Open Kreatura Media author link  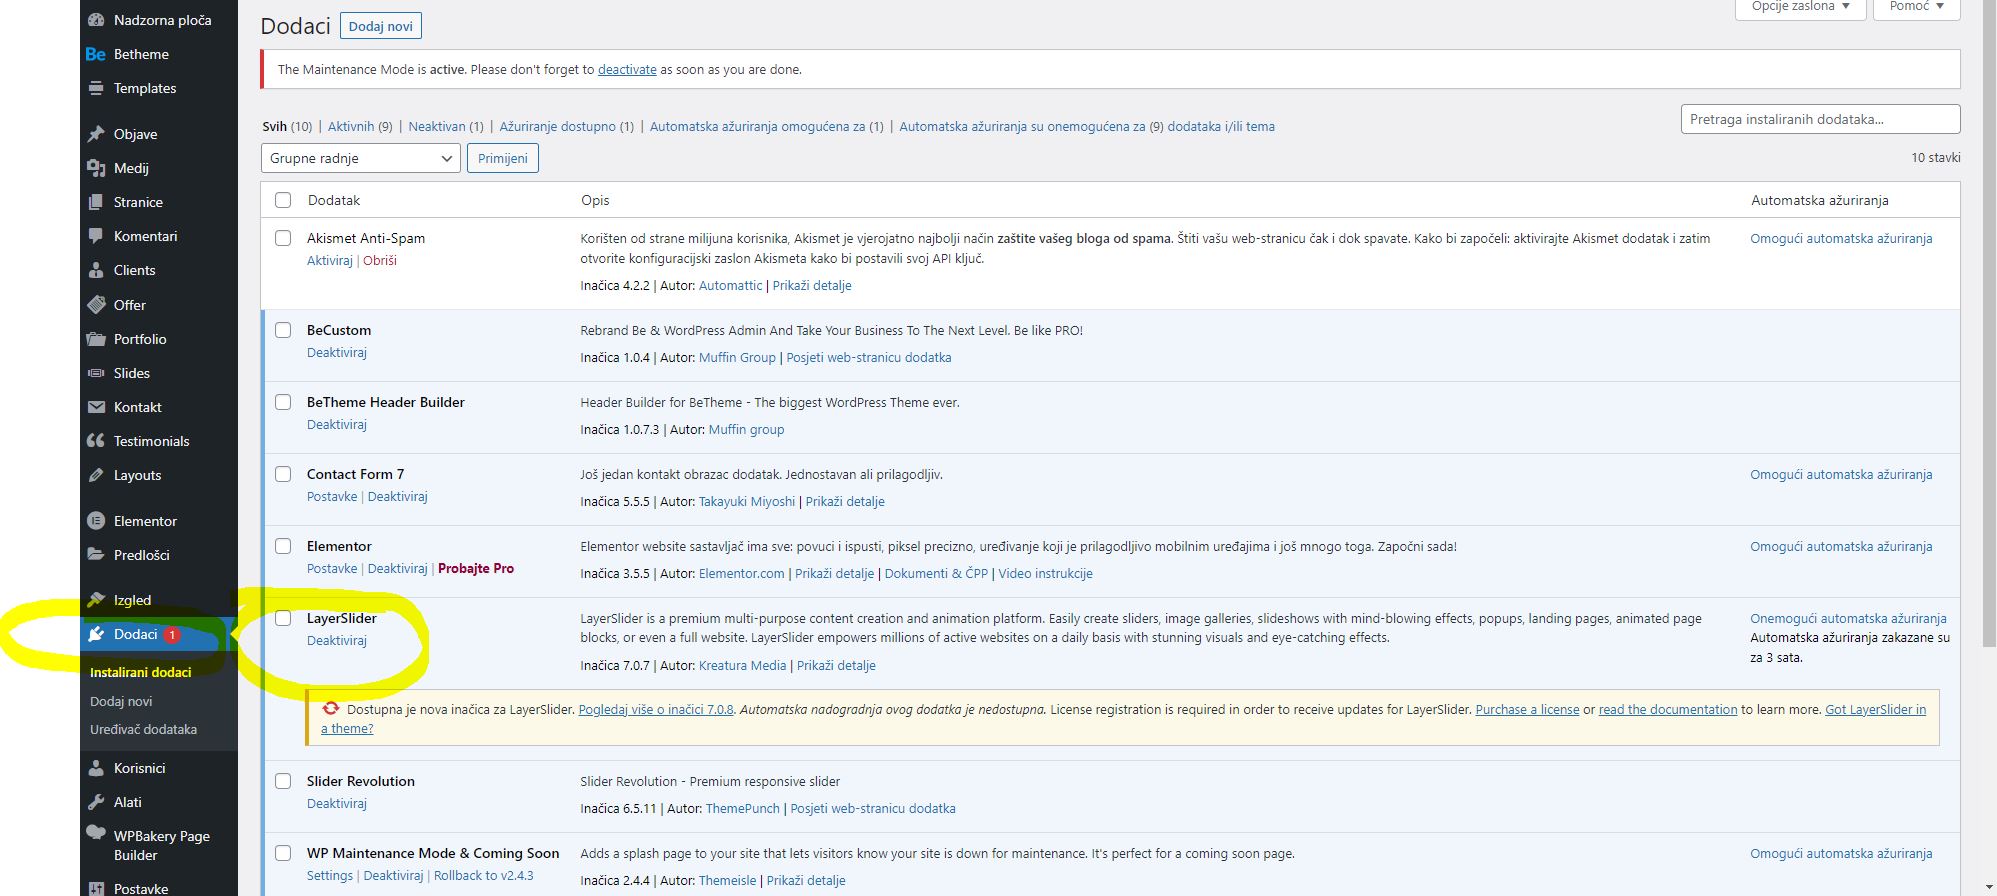tap(743, 665)
